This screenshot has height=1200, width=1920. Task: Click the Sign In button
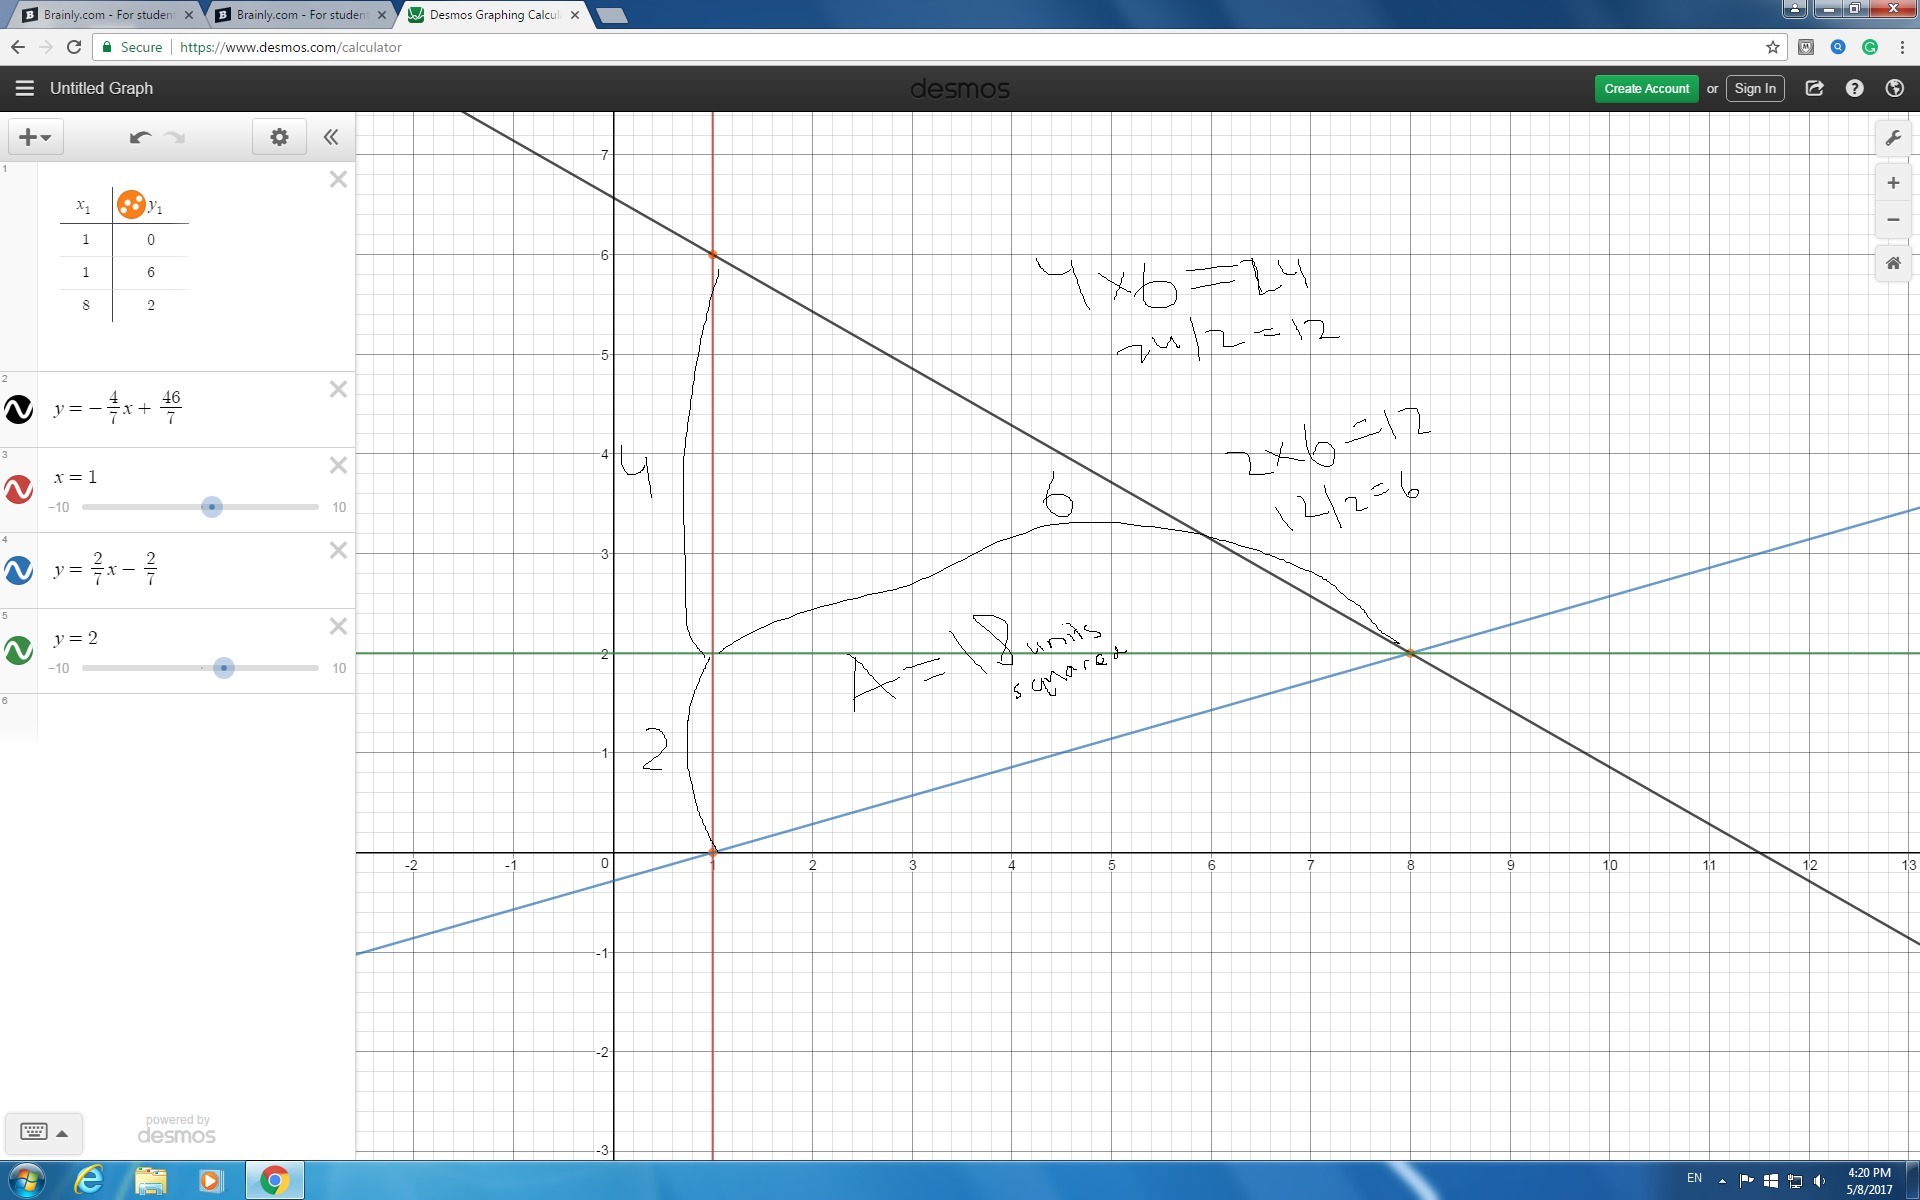pos(1754,88)
